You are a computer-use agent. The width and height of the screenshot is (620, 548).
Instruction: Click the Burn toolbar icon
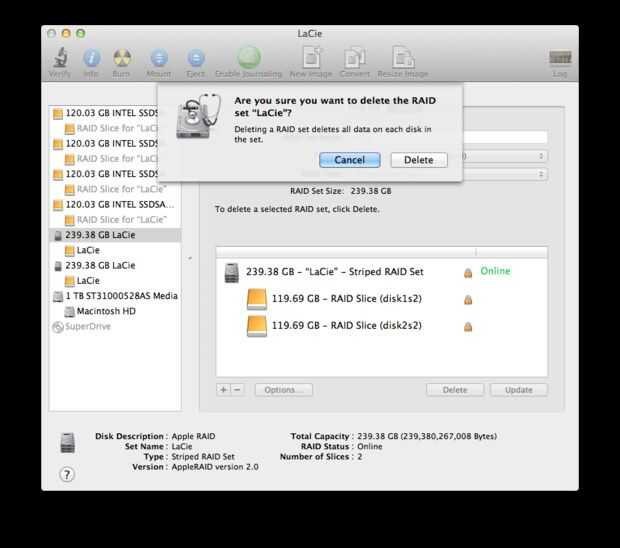pyautogui.click(x=122, y=58)
